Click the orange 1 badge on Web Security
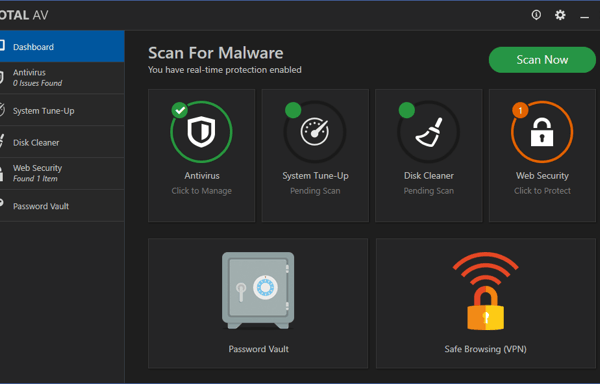The width and height of the screenshot is (600, 384). (520, 111)
